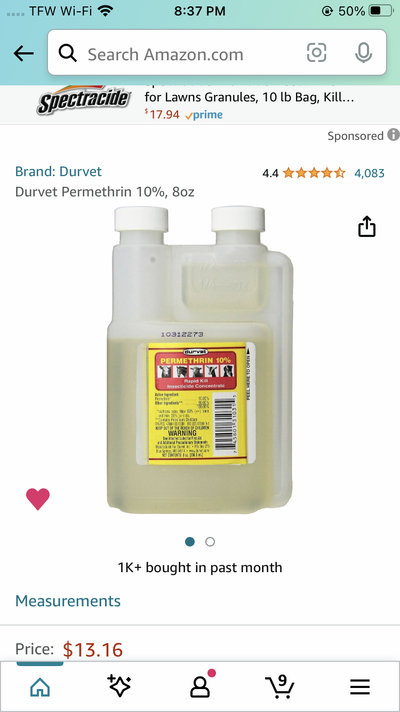Open the Brand: Durvet link
Screen dimensions: 400x712
pyautogui.click(x=58, y=172)
